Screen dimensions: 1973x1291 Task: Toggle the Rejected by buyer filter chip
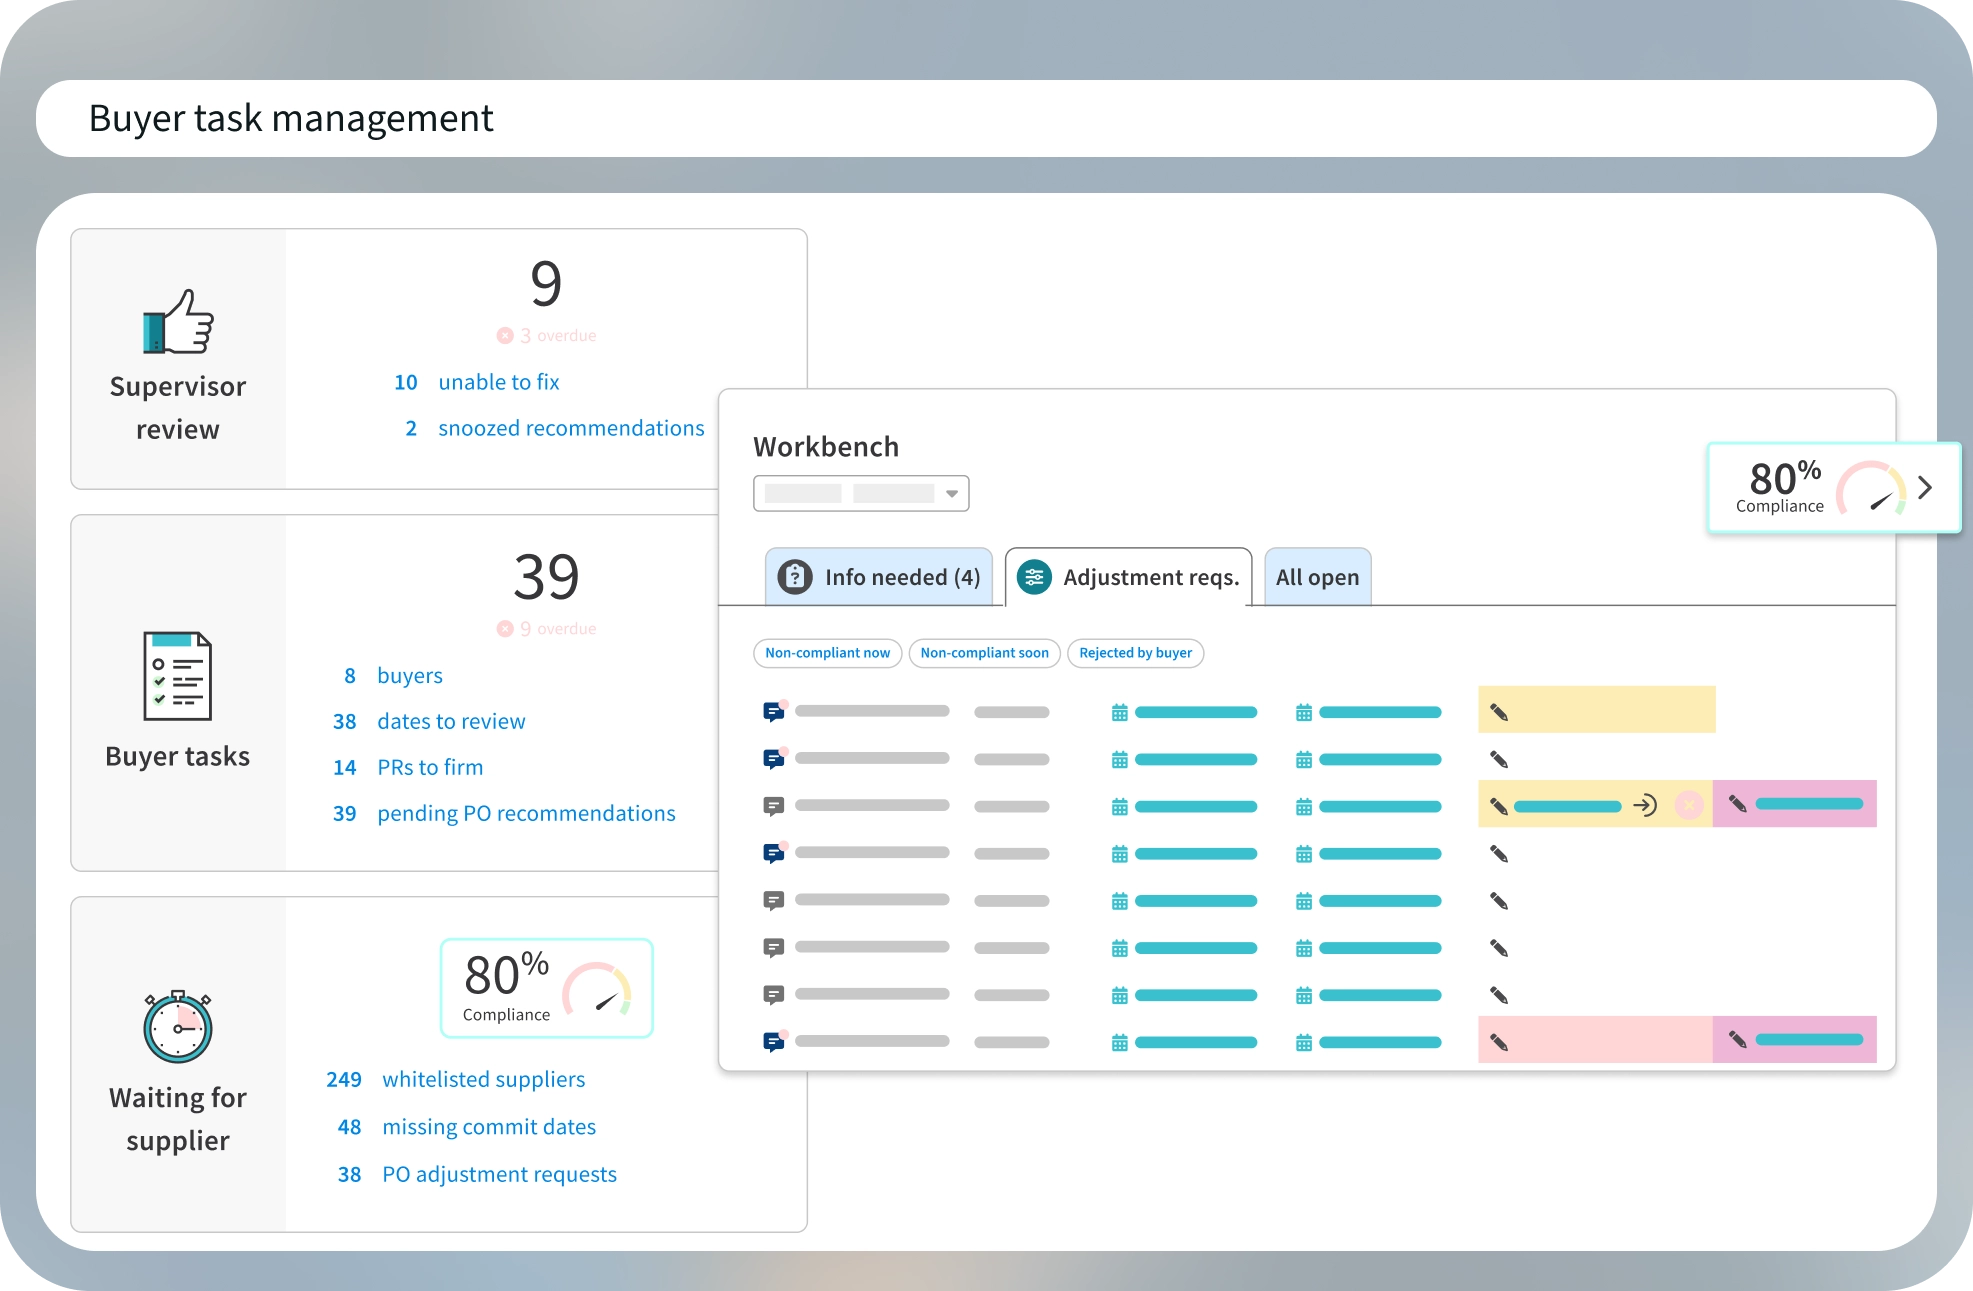(1135, 653)
